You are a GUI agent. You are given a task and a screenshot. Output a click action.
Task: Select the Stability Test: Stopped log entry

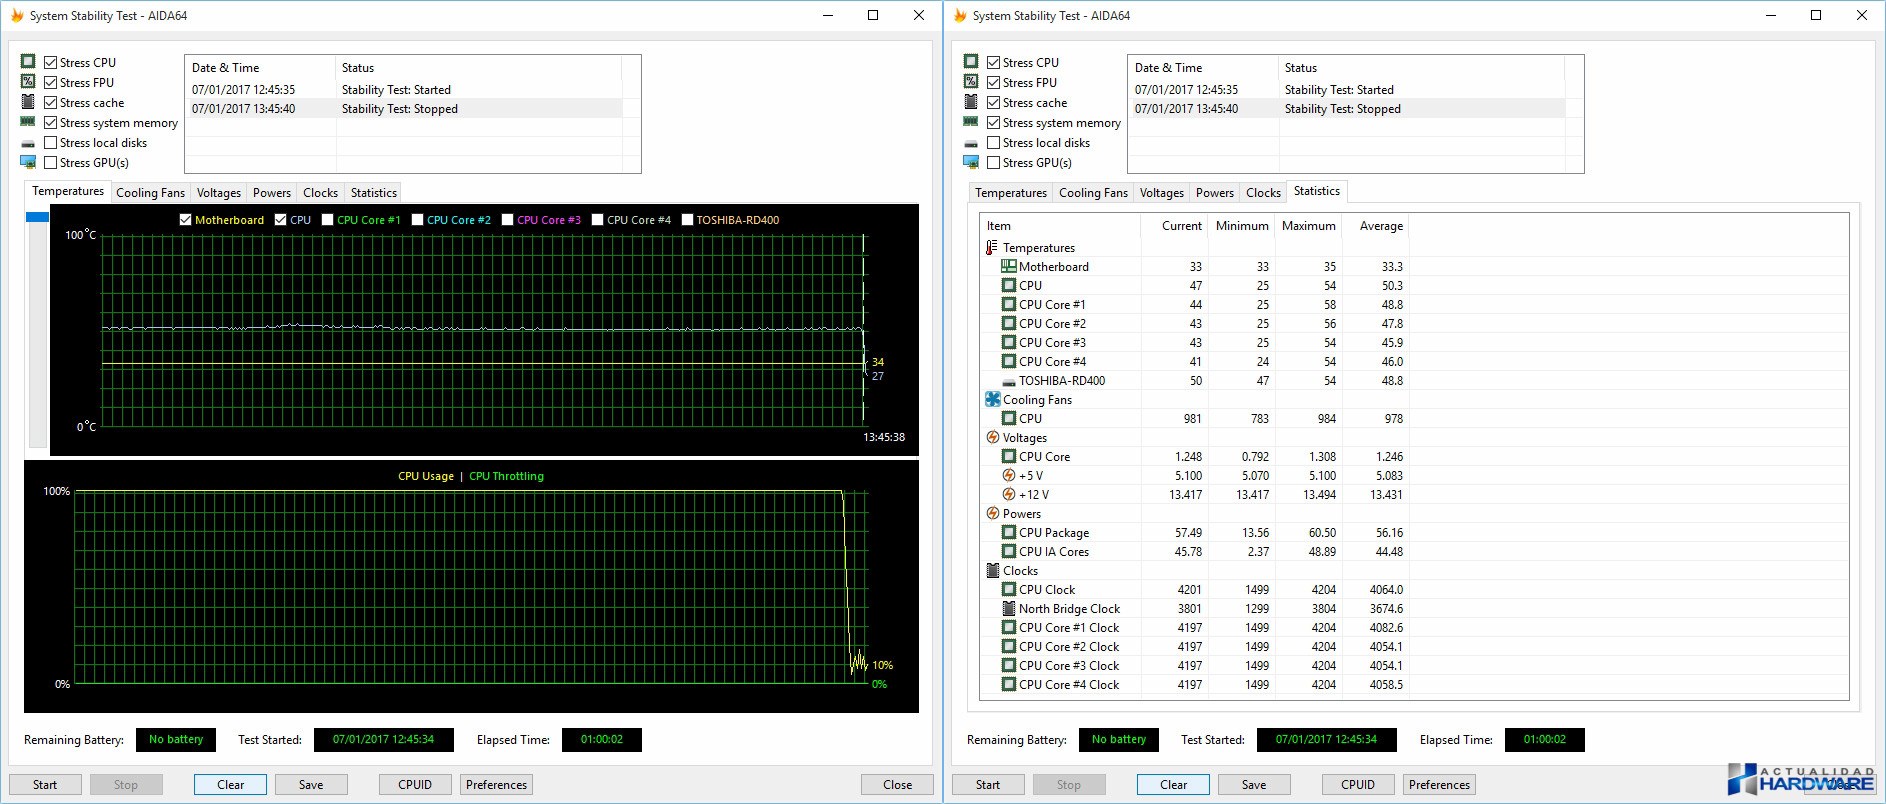[x=399, y=109]
